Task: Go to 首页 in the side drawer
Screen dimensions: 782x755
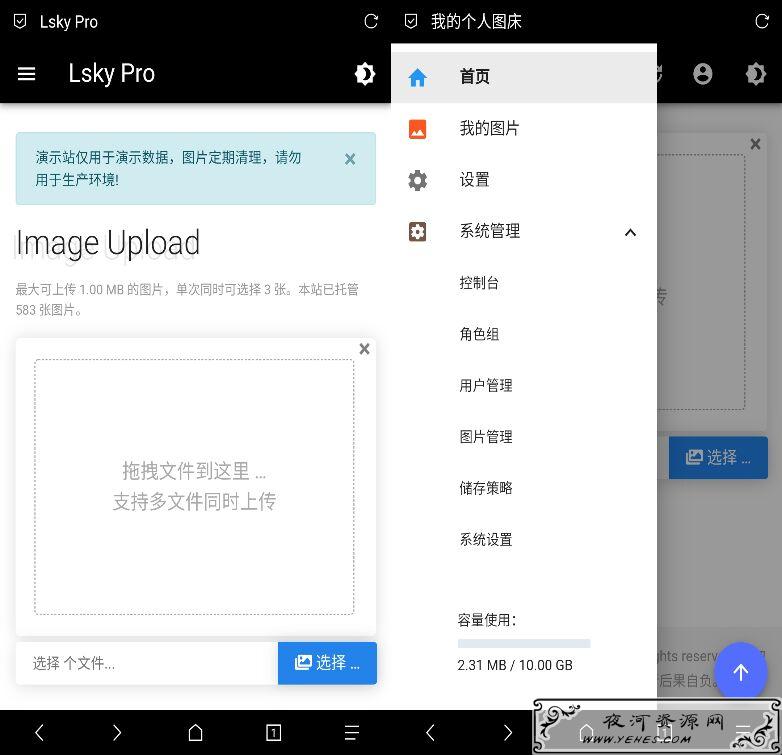Action: [x=524, y=77]
